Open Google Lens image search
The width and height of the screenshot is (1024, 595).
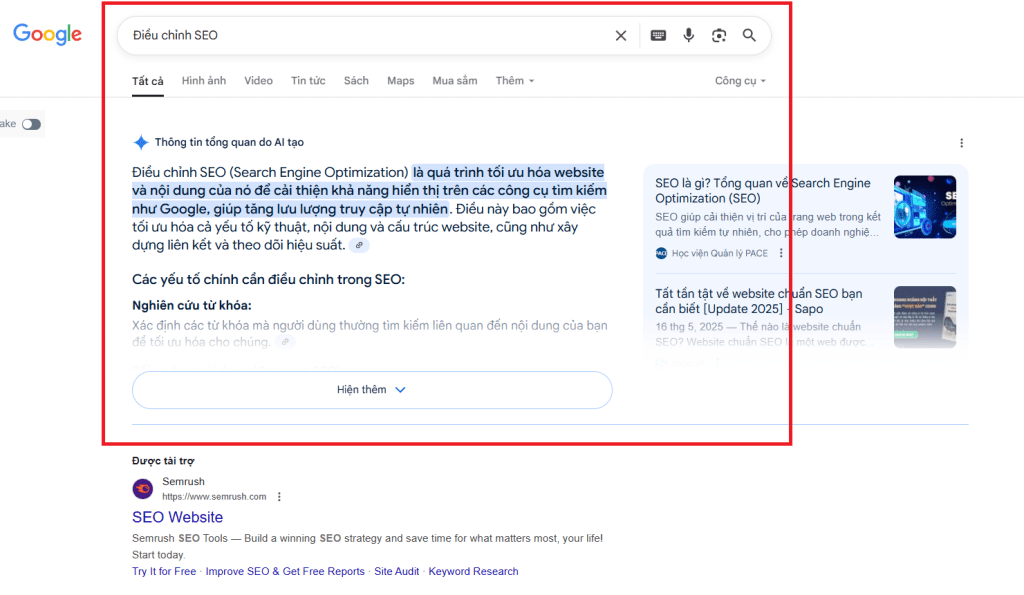click(719, 36)
